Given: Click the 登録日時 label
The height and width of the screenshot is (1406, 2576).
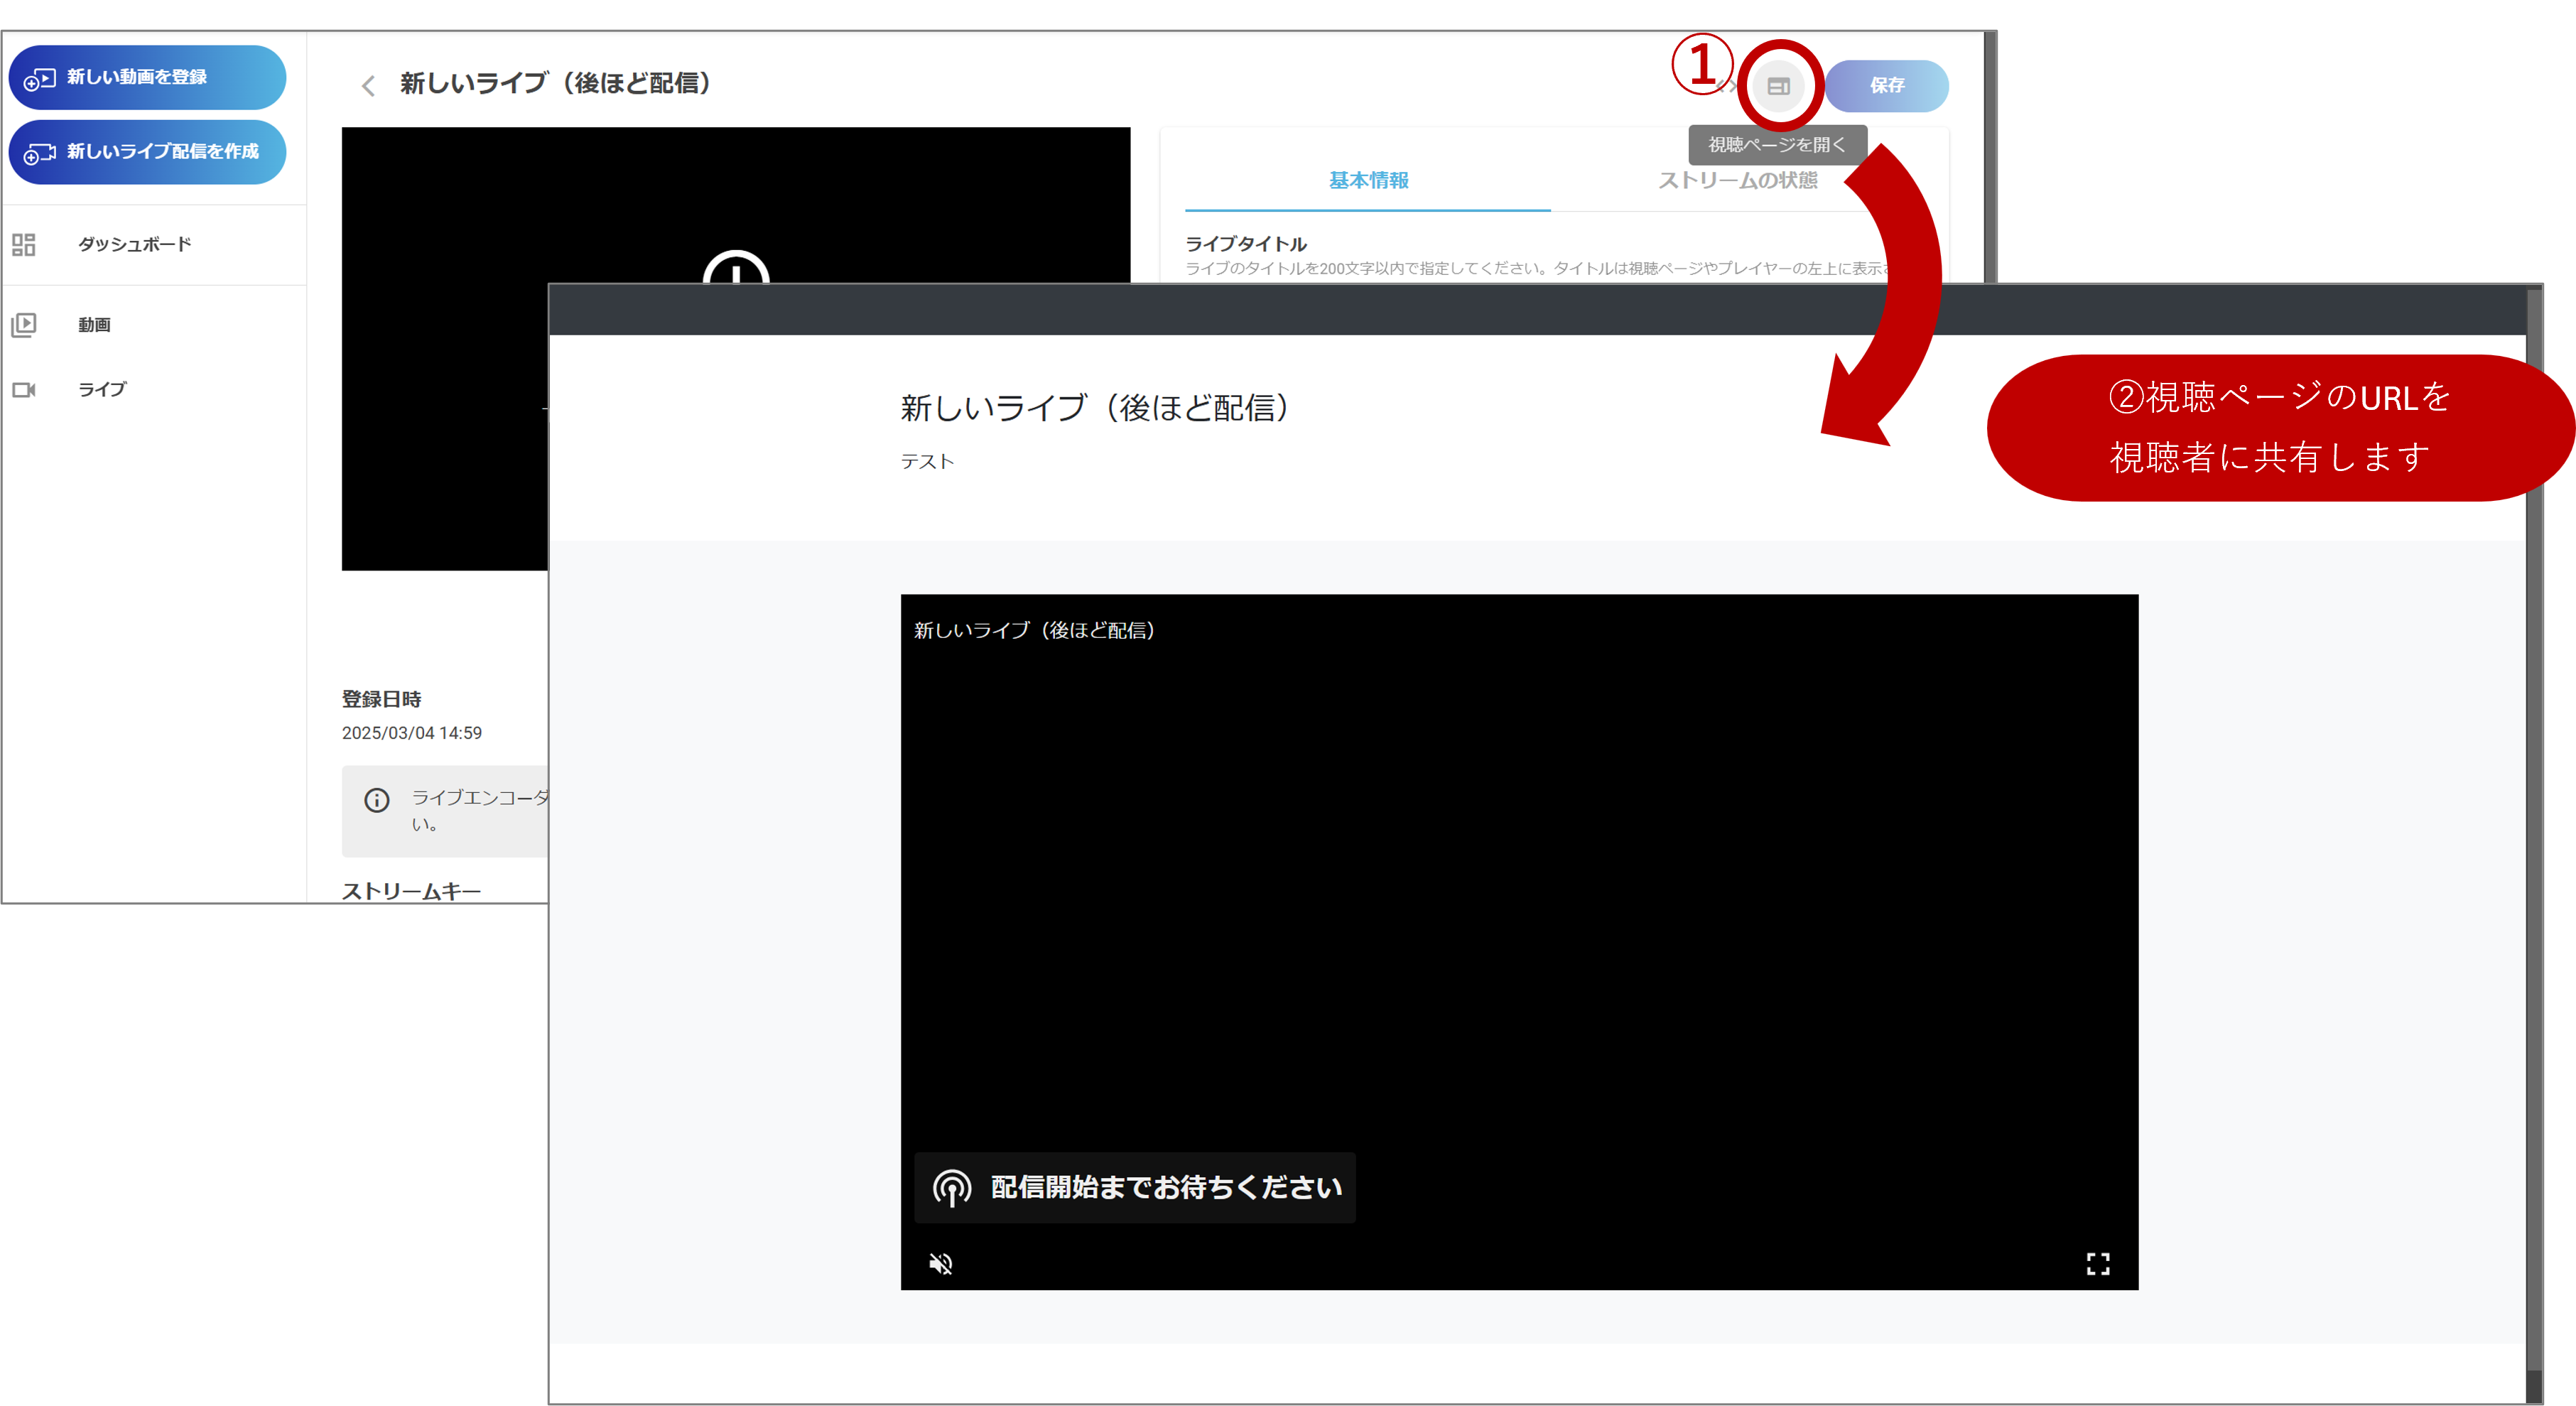Looking at the screenshot, I should tap(382, 699).
